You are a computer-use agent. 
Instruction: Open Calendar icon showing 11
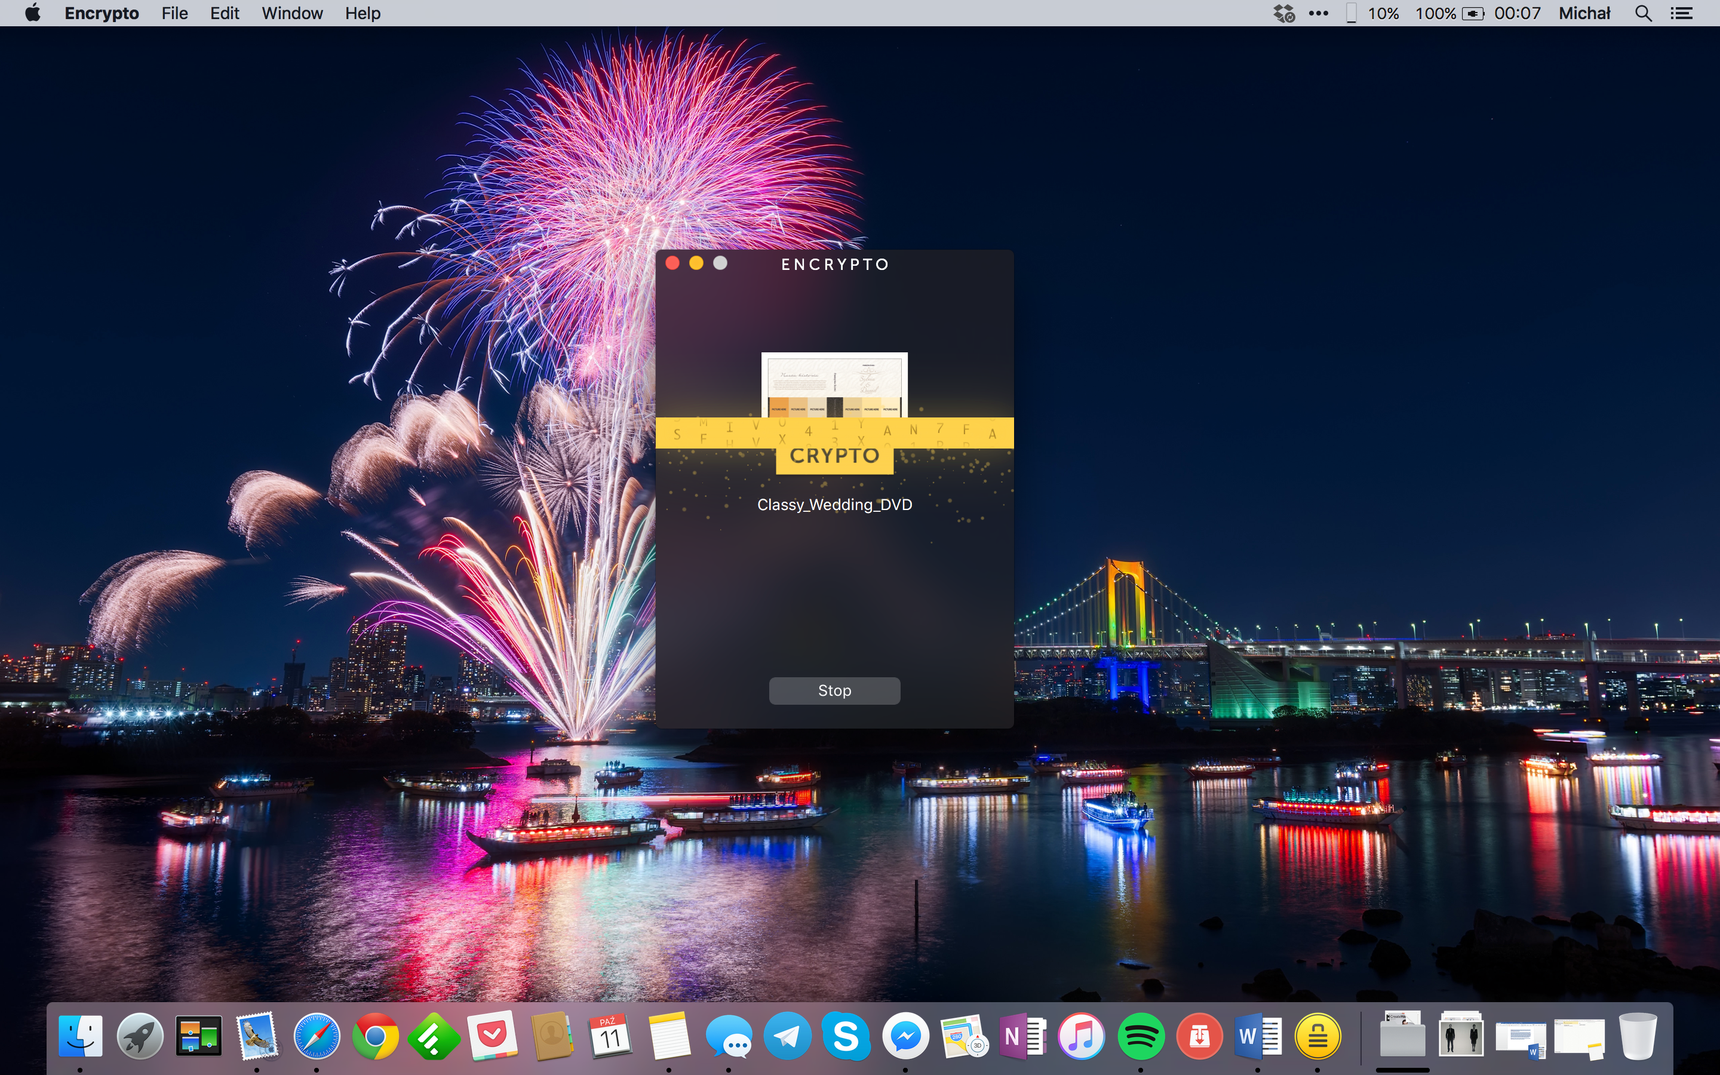tap(610, 1036)
